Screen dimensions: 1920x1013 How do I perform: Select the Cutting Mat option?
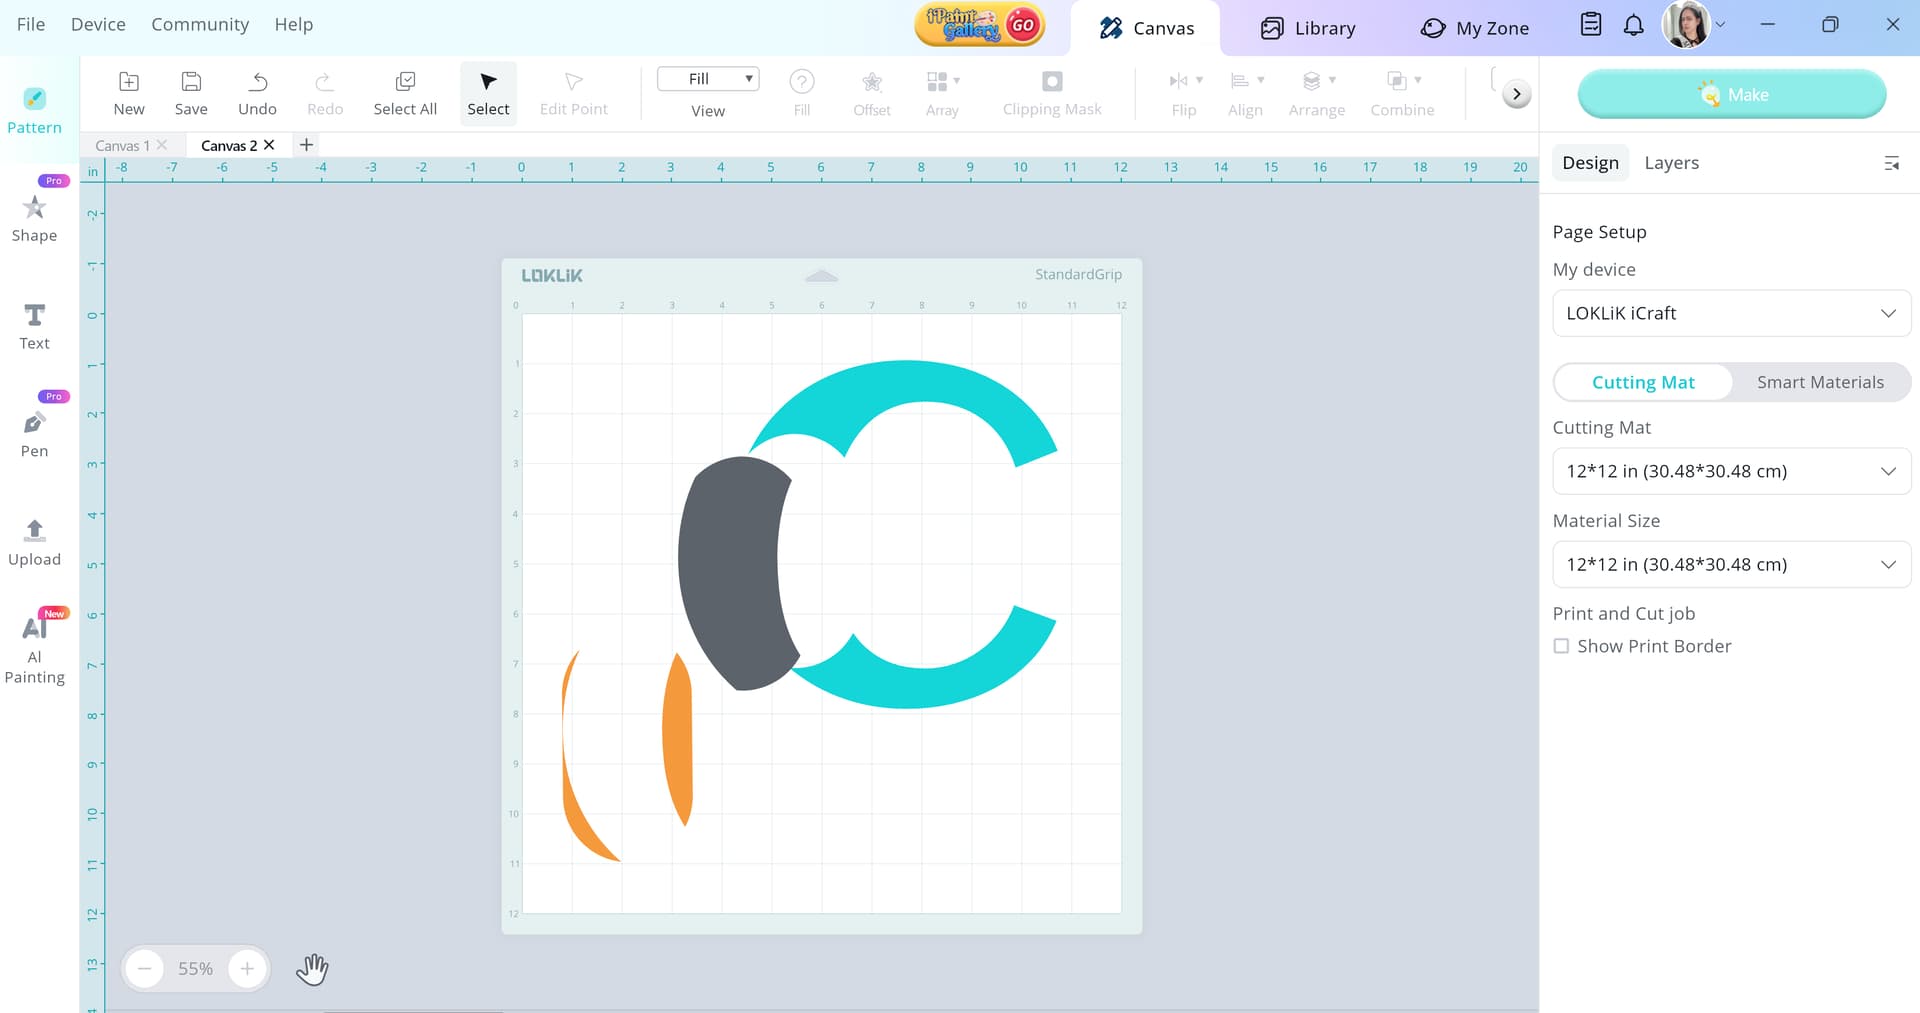tap(1643, 382)
